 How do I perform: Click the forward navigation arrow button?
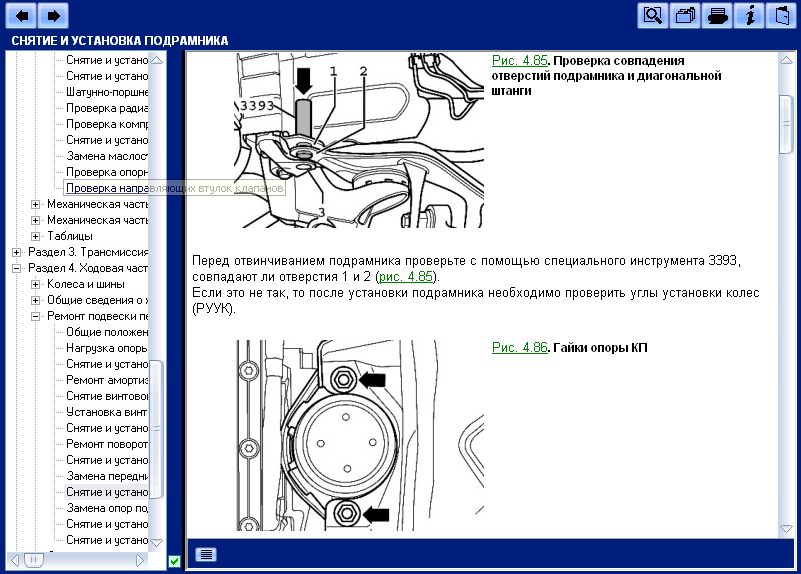[54, 15]
